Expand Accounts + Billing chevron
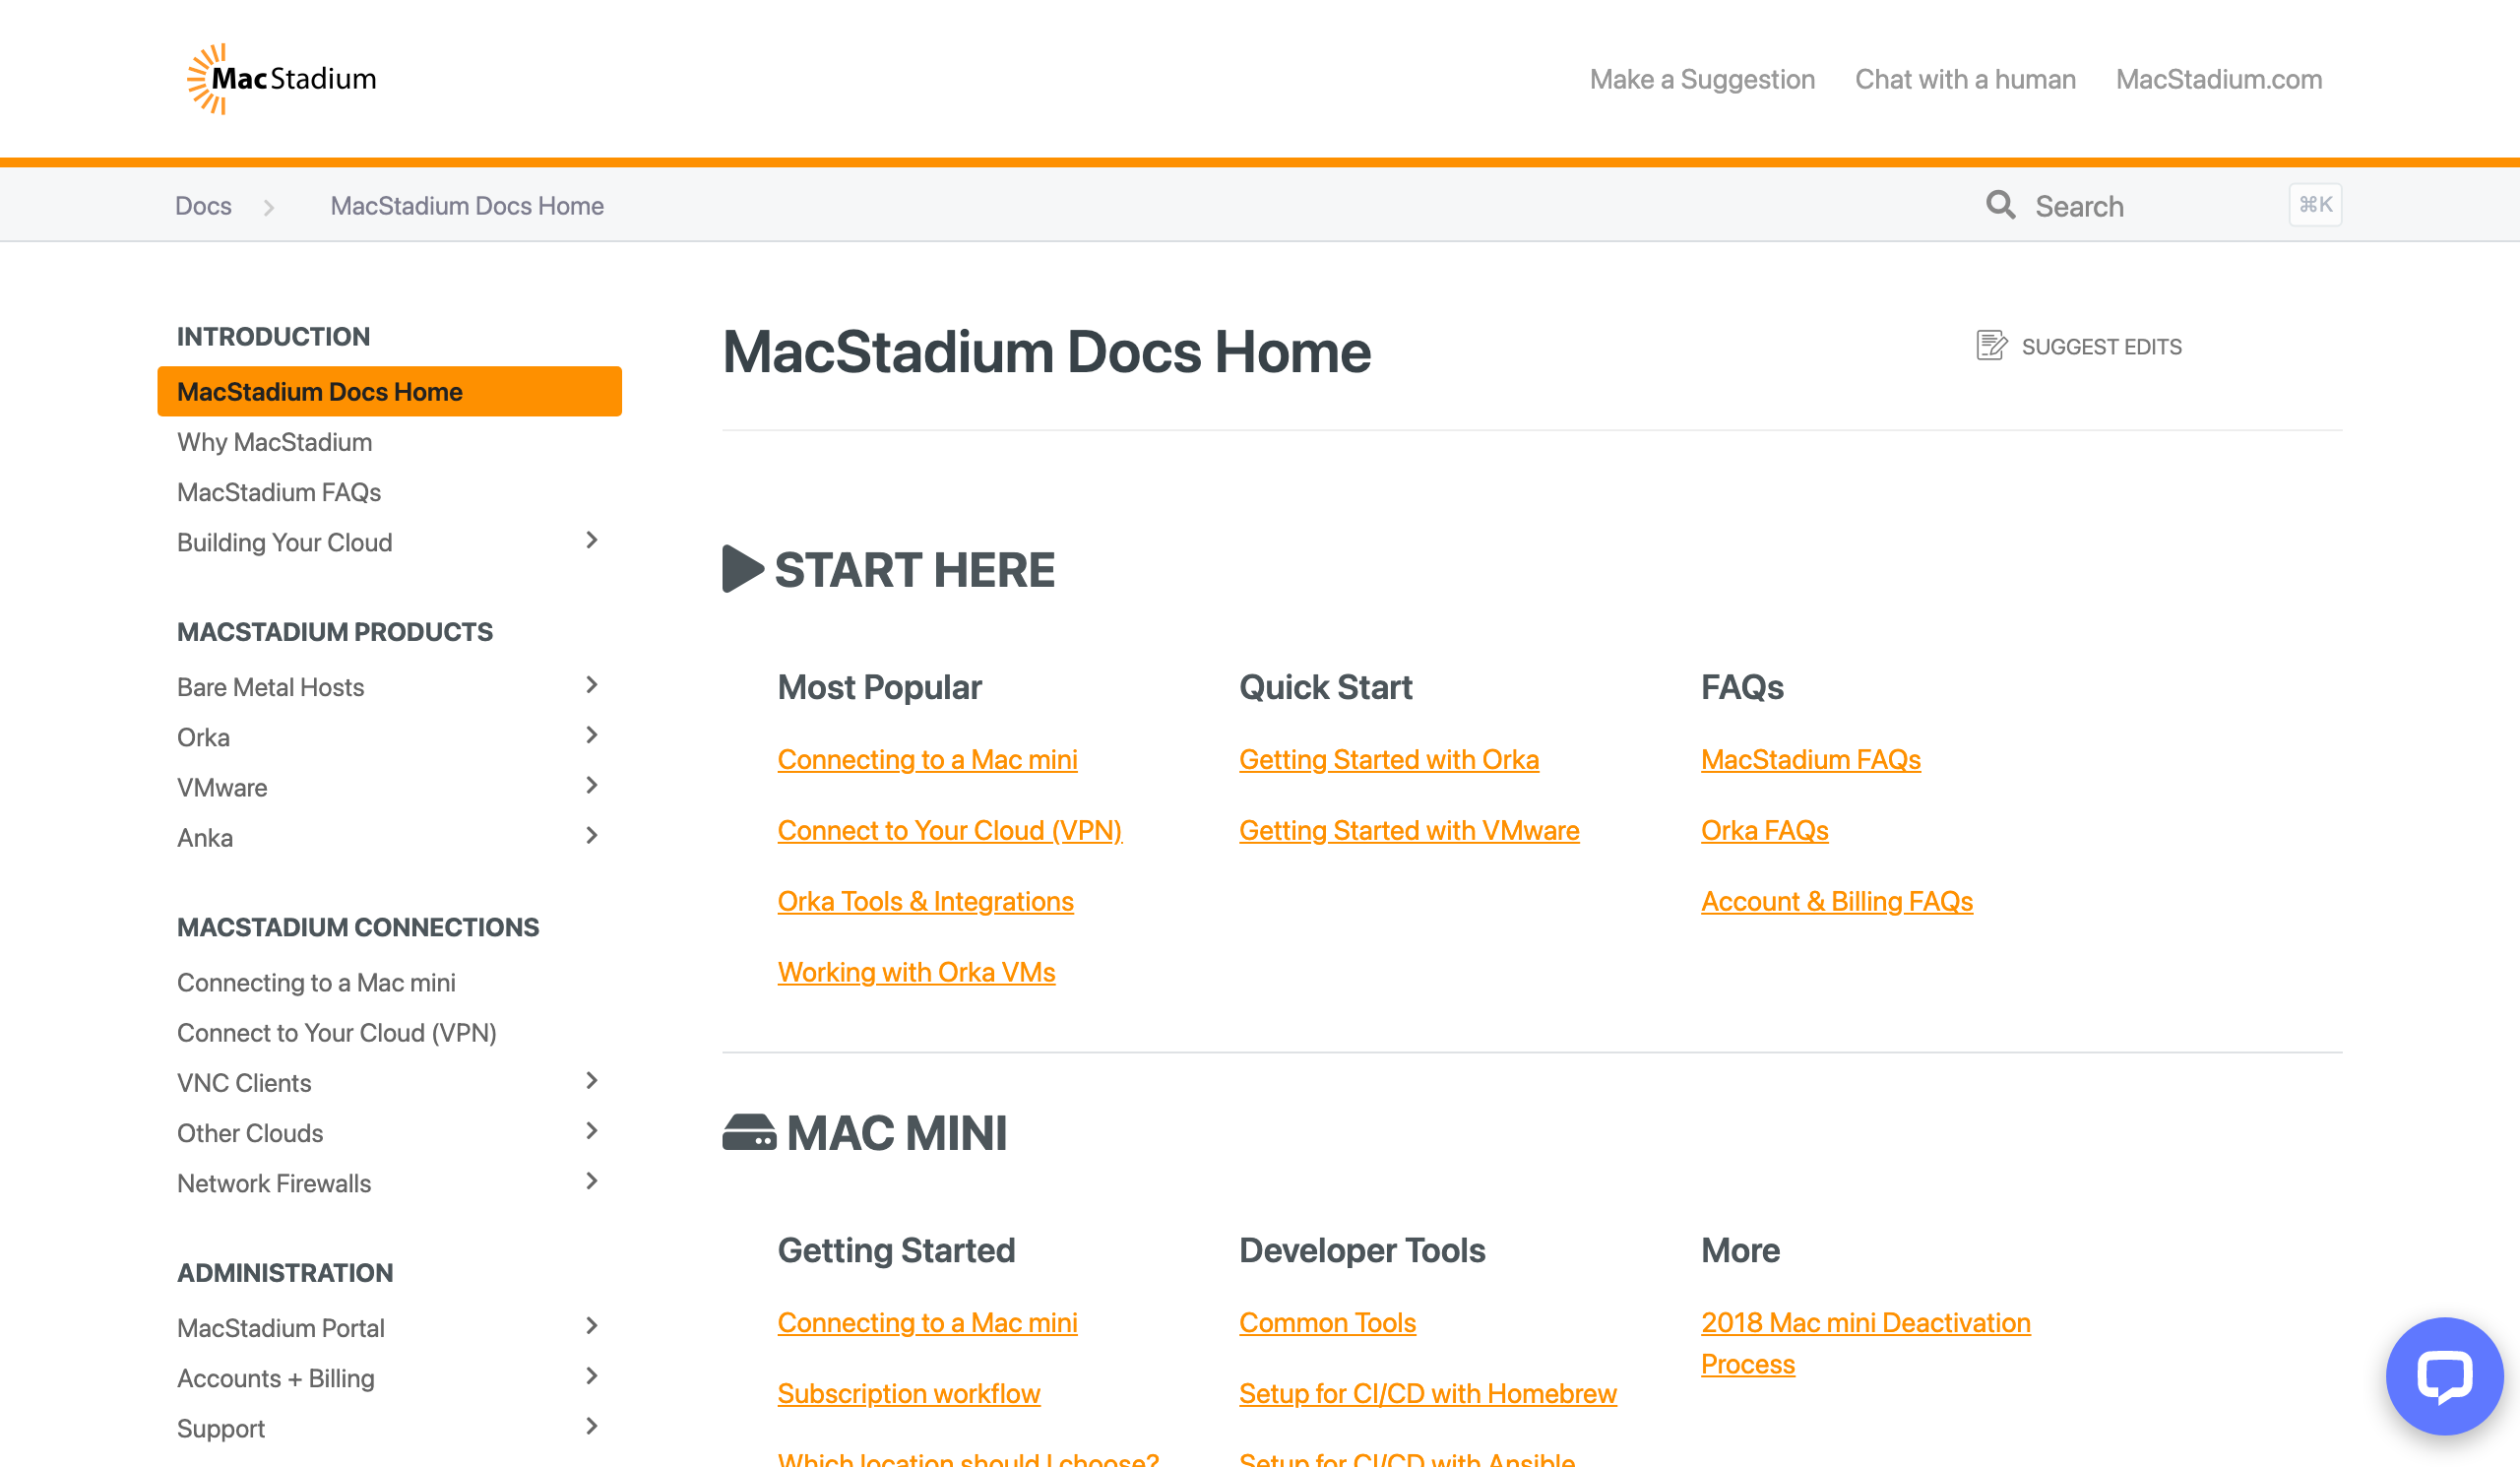The width and height of the screenshot is (2520, 1467). click(592, 1376)
